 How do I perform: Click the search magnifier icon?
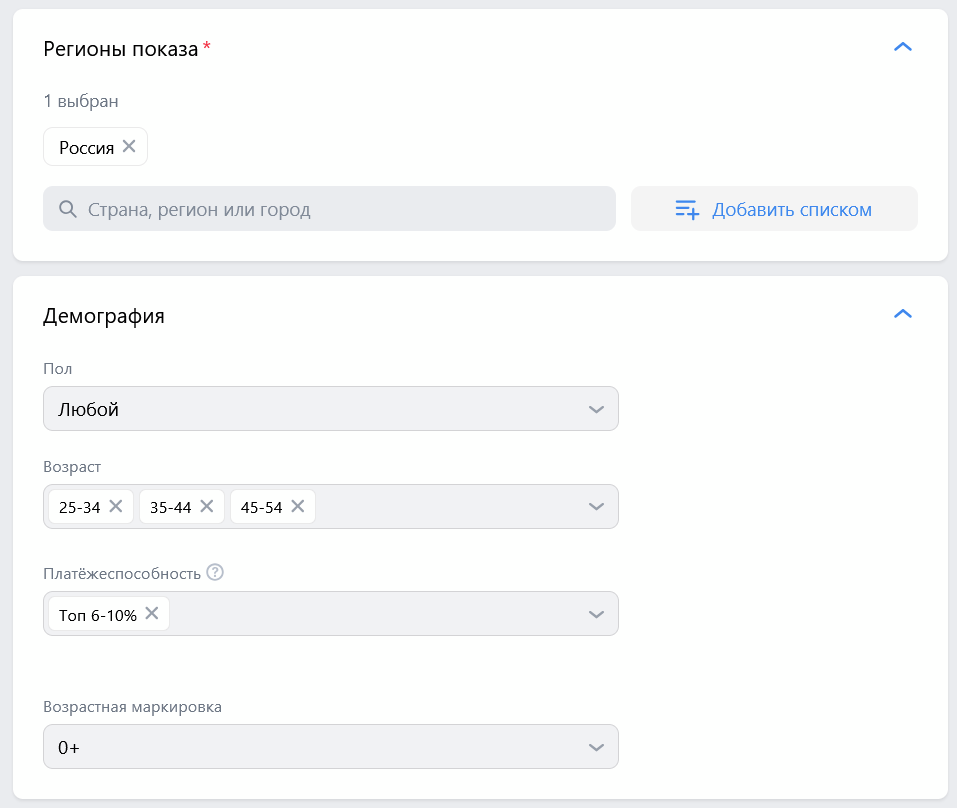click(68, 209)
